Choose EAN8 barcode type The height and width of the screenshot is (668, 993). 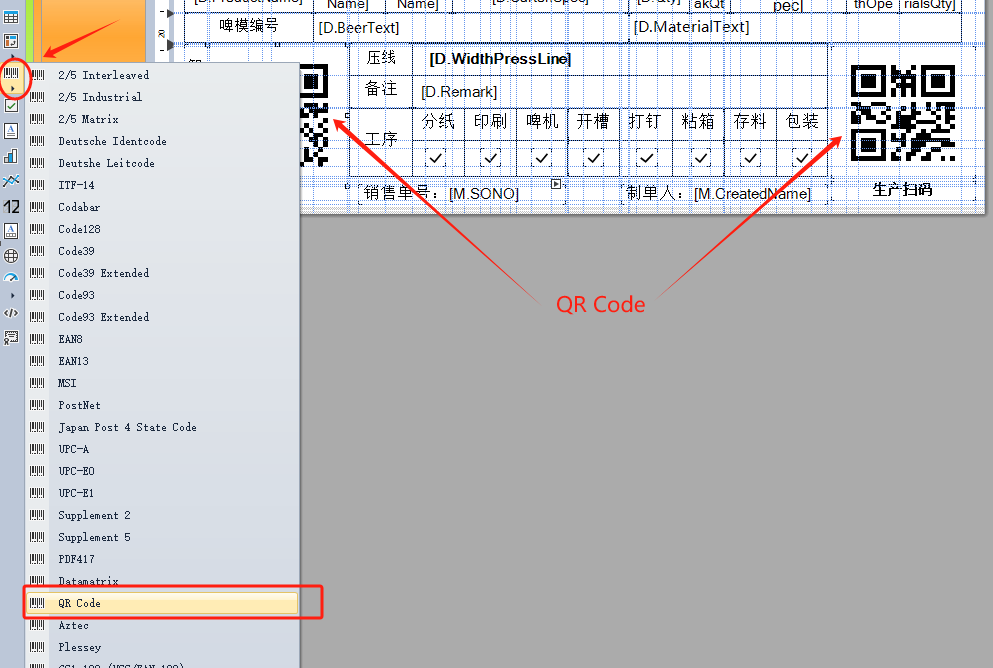[x=162, y=339]
